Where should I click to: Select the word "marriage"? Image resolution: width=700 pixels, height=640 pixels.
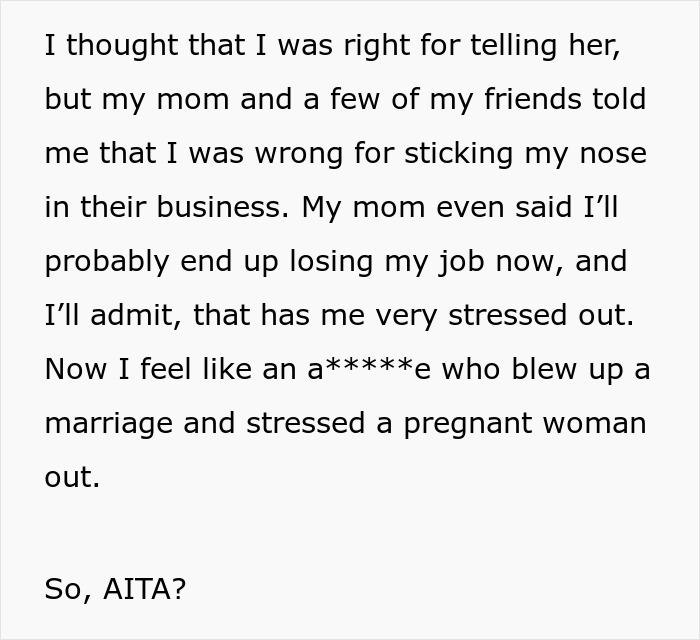(108, 425)
